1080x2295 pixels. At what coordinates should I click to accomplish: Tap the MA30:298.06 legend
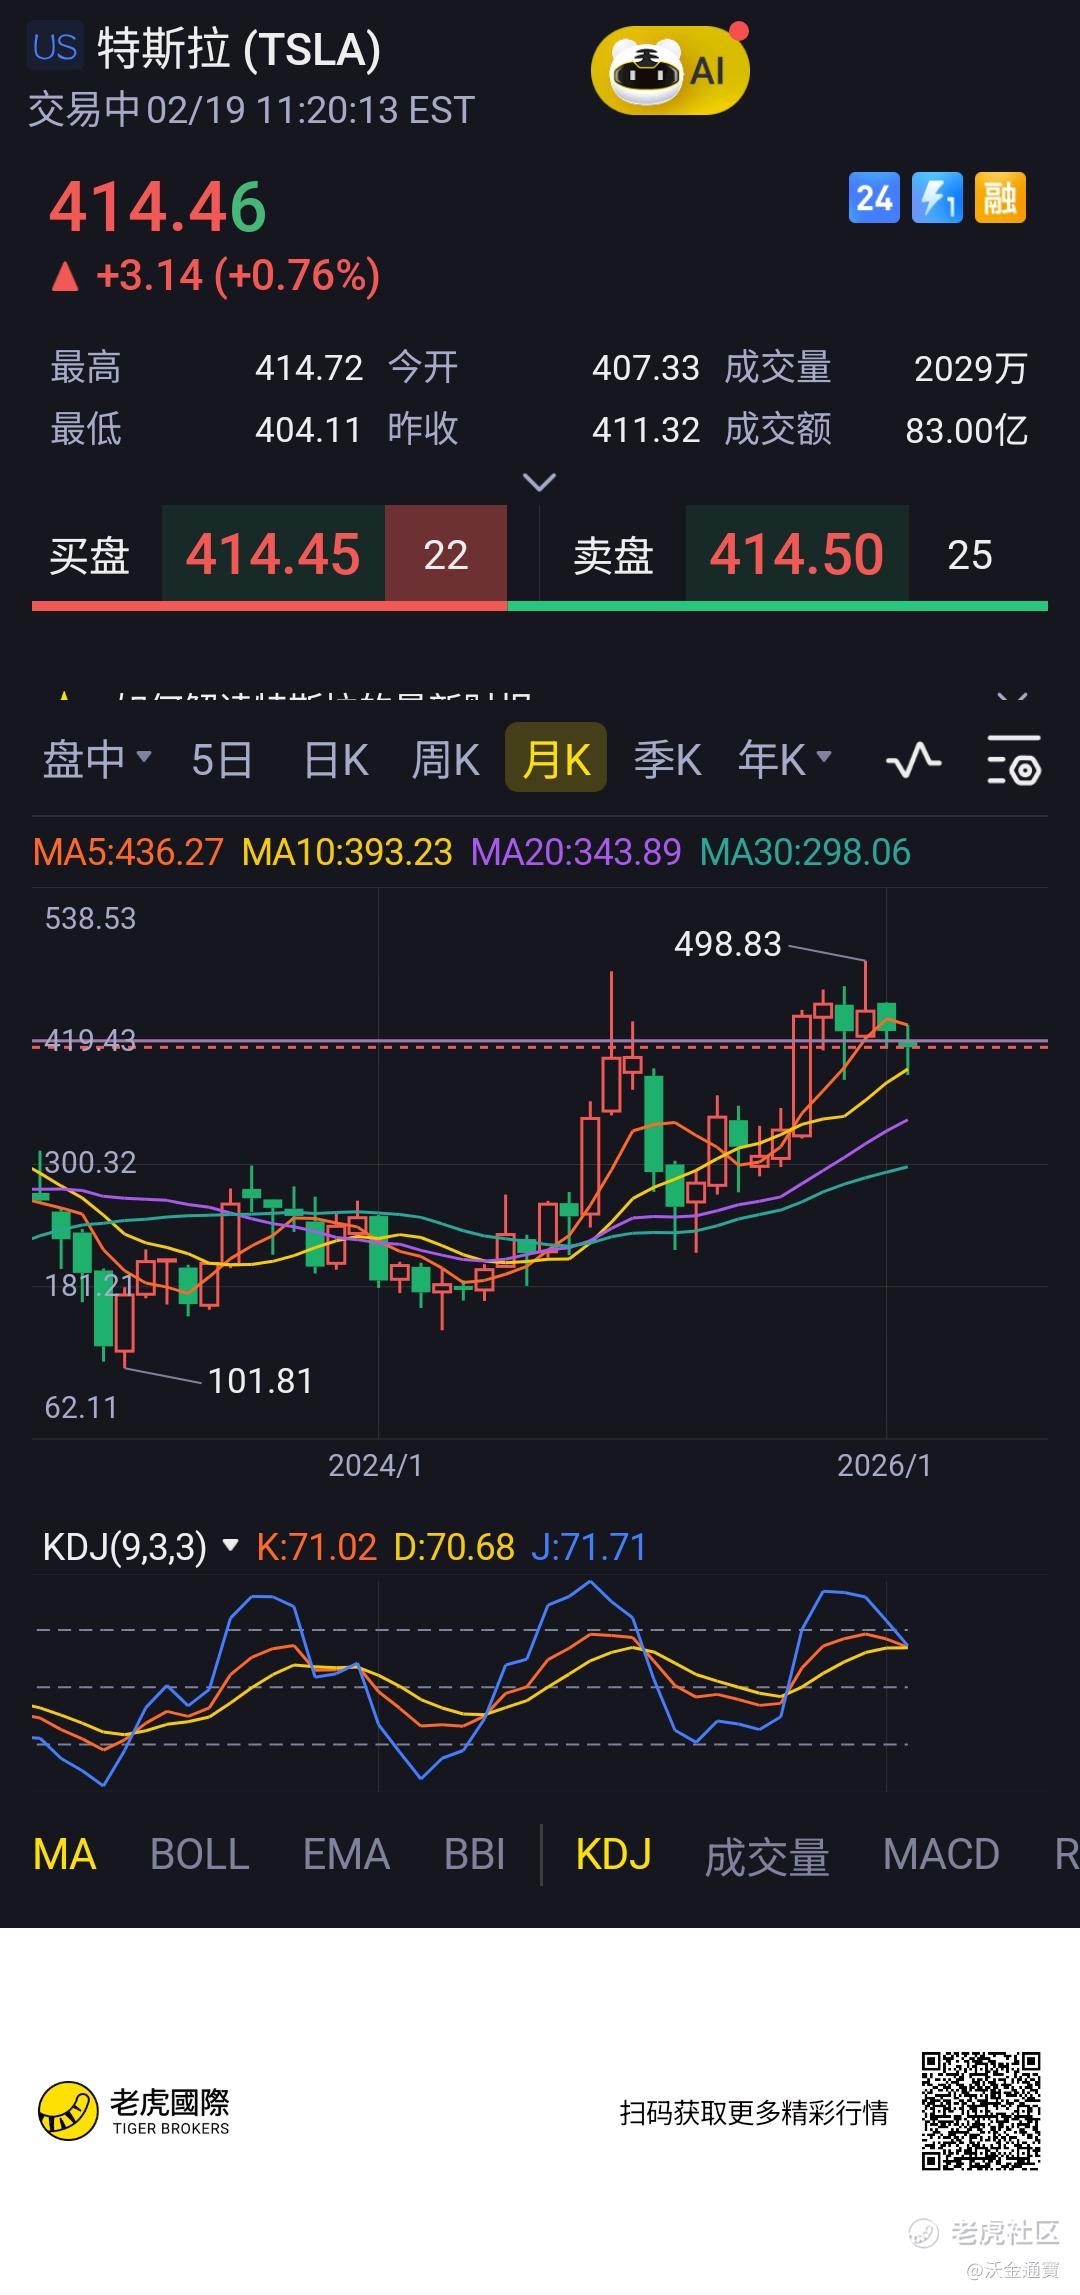pos(805,852)
